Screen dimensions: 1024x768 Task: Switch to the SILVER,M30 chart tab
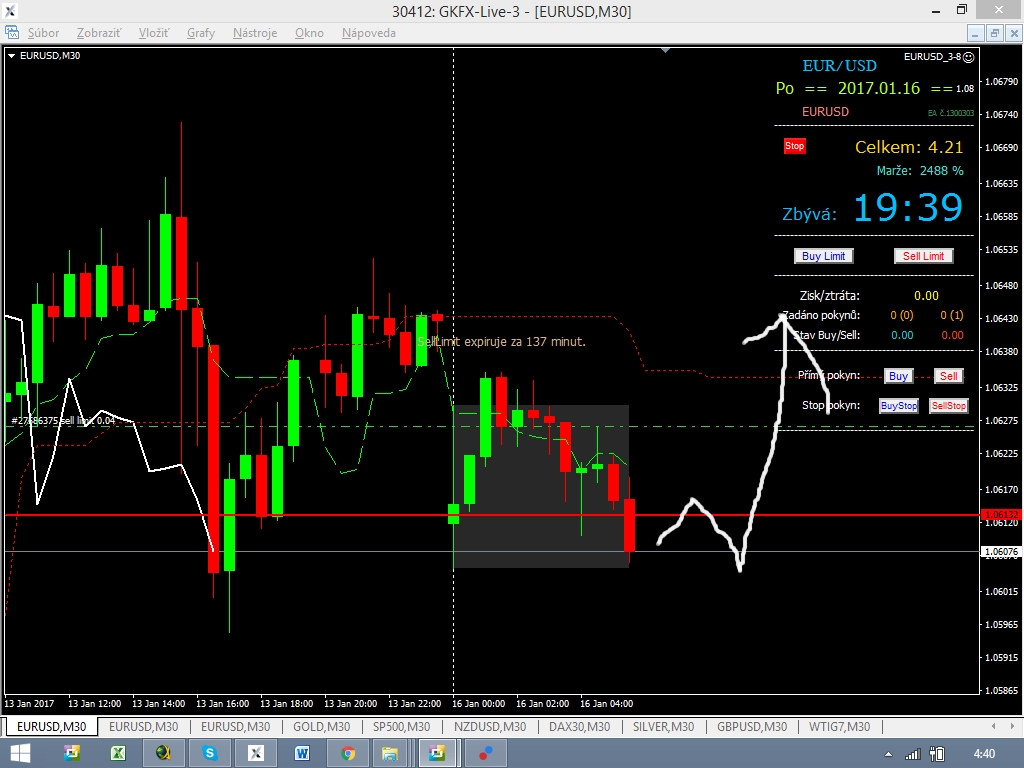[x=663, y=726]
